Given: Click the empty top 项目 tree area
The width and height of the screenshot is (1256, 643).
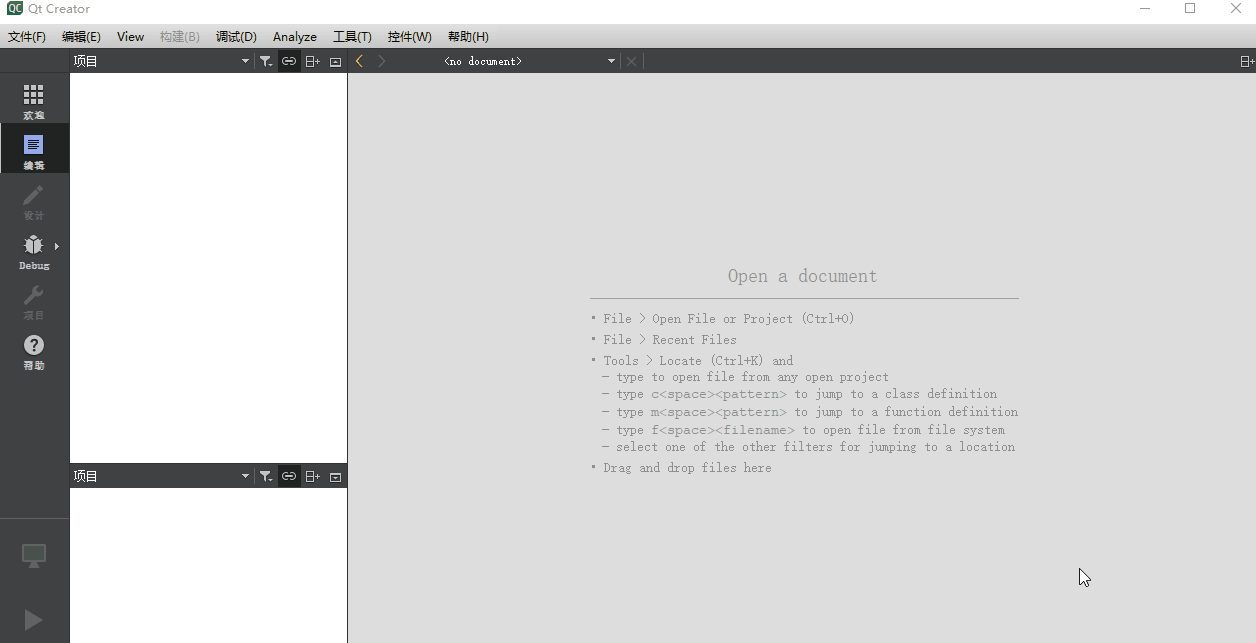Looking at the screenshot, I should click(x=208, y=267).
